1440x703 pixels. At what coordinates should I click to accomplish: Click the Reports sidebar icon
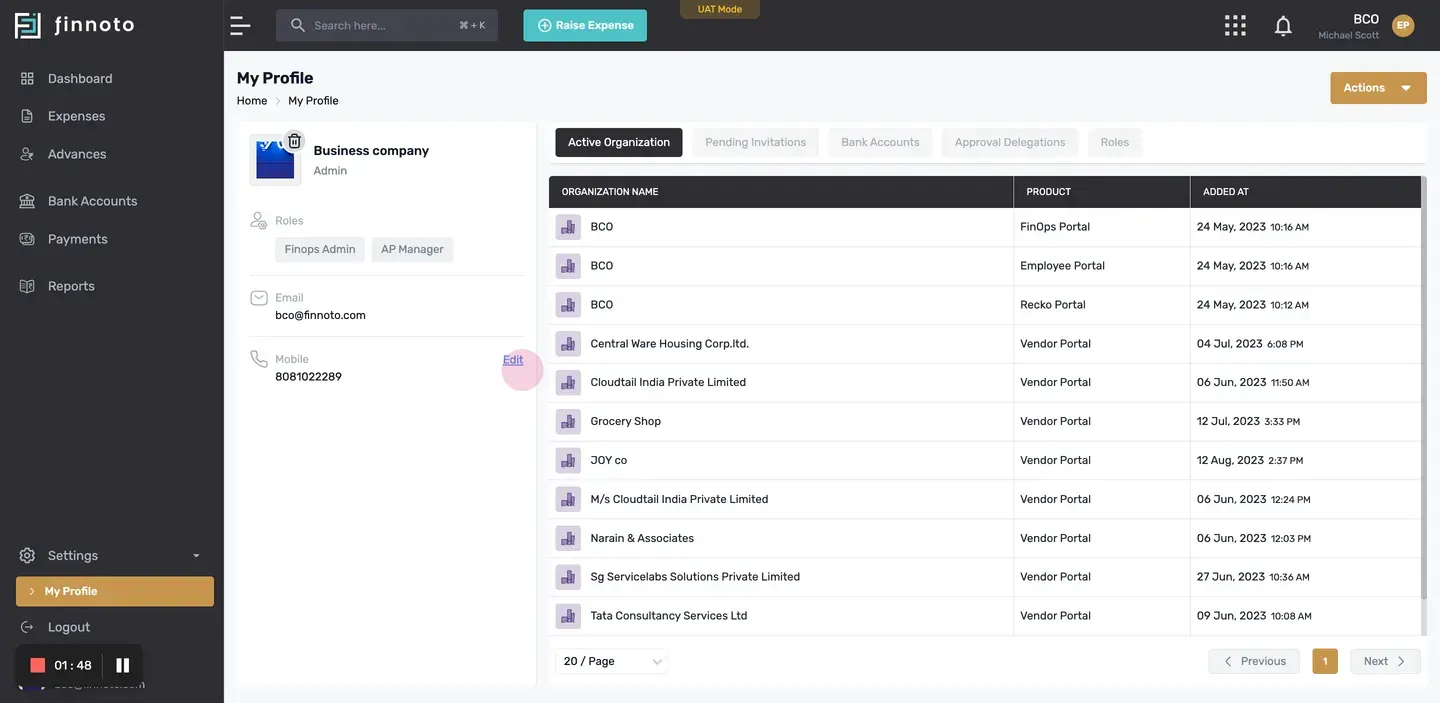click(x=27, y=286)
